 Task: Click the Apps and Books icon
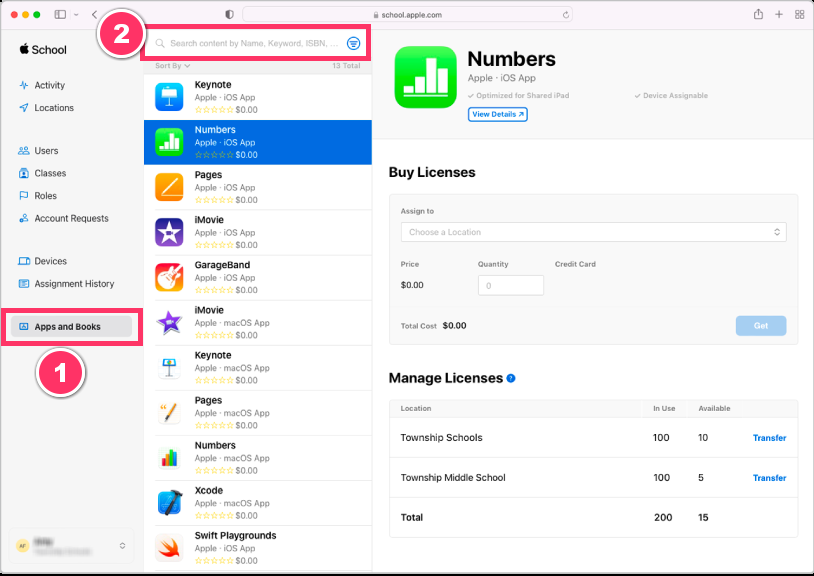coord(23,326)
